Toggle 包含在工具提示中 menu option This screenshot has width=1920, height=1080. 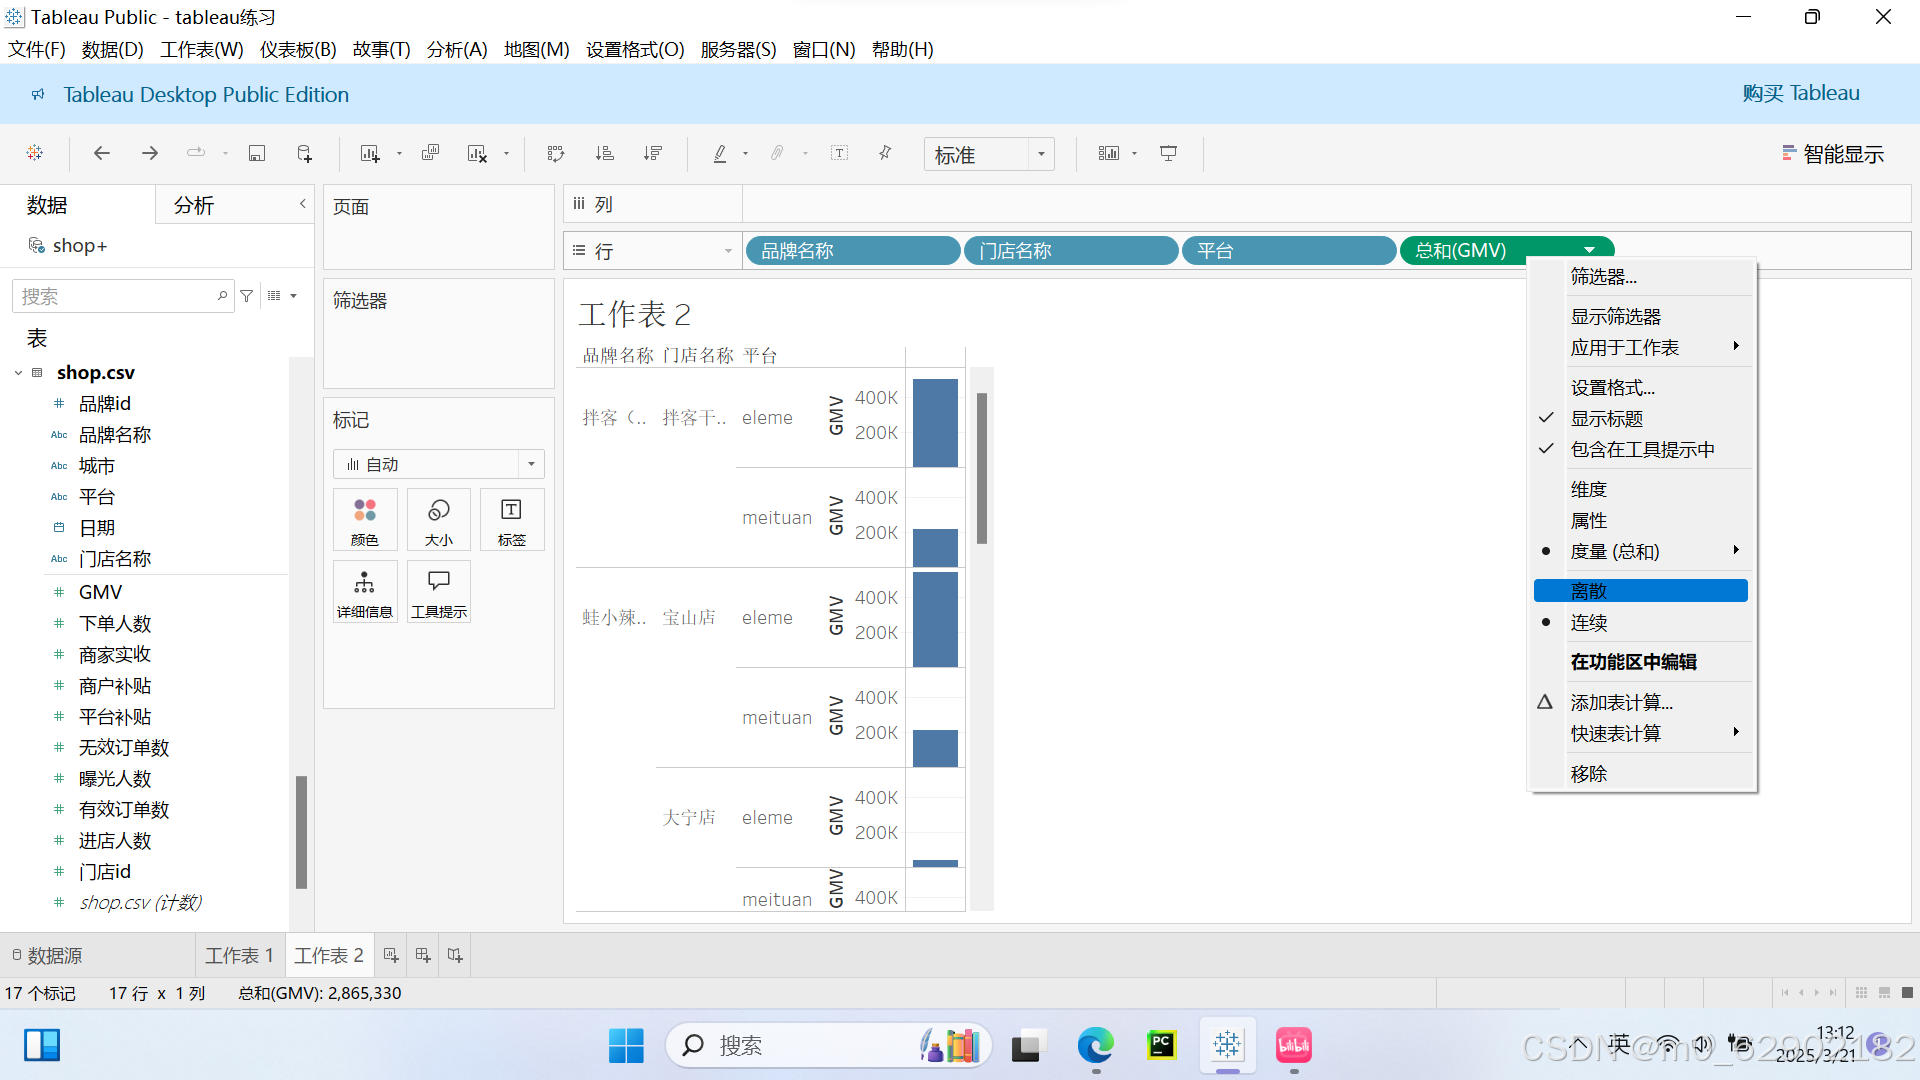pos(1641,450)
